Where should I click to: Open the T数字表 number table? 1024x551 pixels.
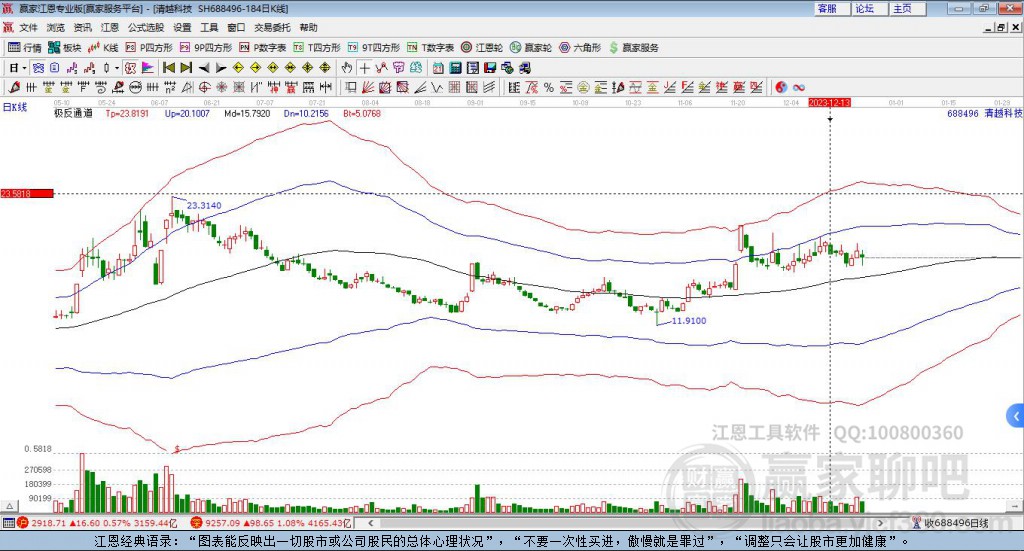pos(430,48)
